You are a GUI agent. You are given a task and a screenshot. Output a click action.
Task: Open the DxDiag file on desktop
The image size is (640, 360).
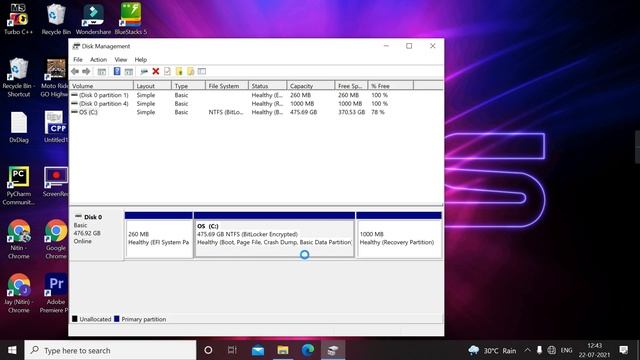(19, 127)
